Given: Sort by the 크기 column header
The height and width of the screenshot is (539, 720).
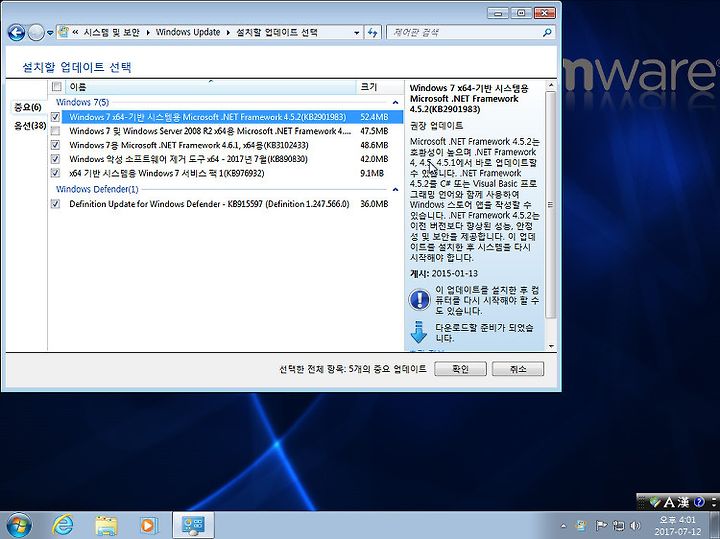Looking at the screenshot, I should point(379,87).
